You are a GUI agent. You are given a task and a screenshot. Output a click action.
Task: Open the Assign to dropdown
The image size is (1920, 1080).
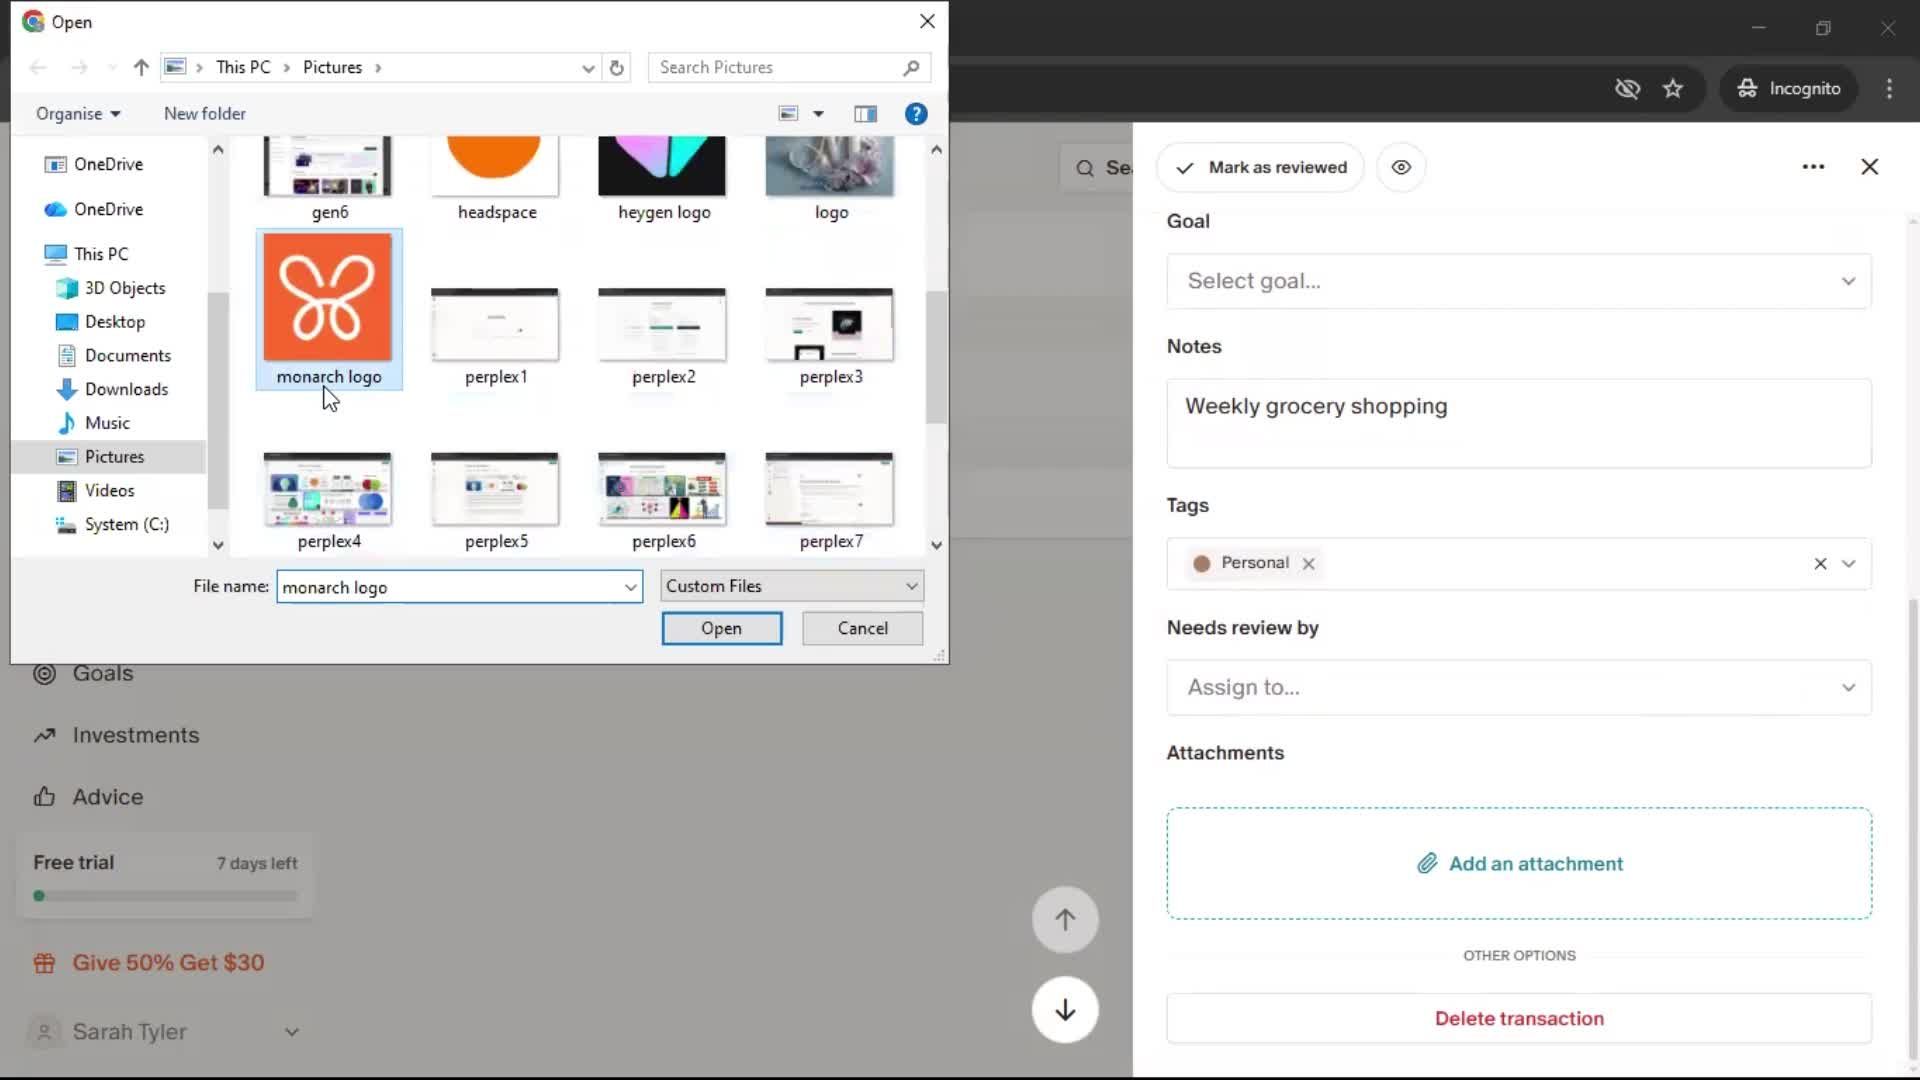(1518, 687)
